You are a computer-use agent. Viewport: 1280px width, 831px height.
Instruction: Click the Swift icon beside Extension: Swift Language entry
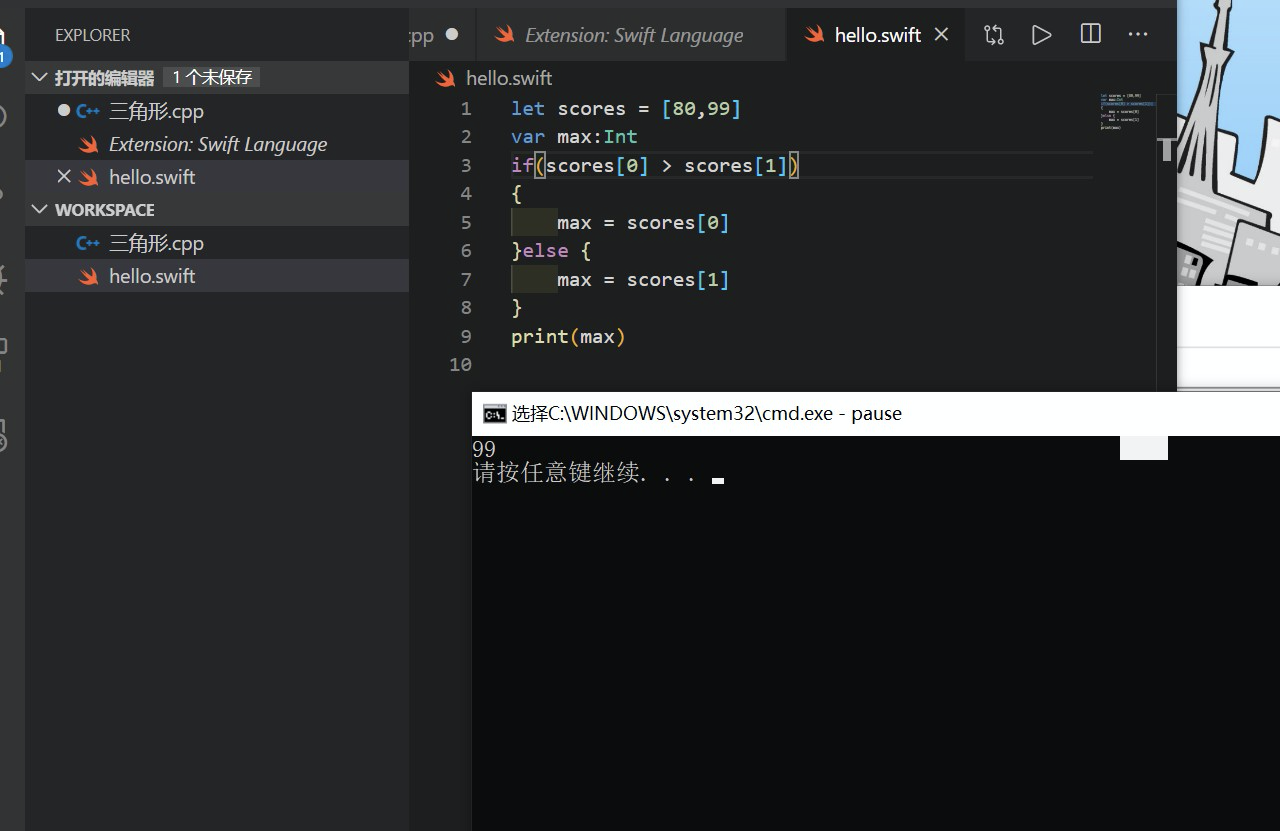point(88,144)
